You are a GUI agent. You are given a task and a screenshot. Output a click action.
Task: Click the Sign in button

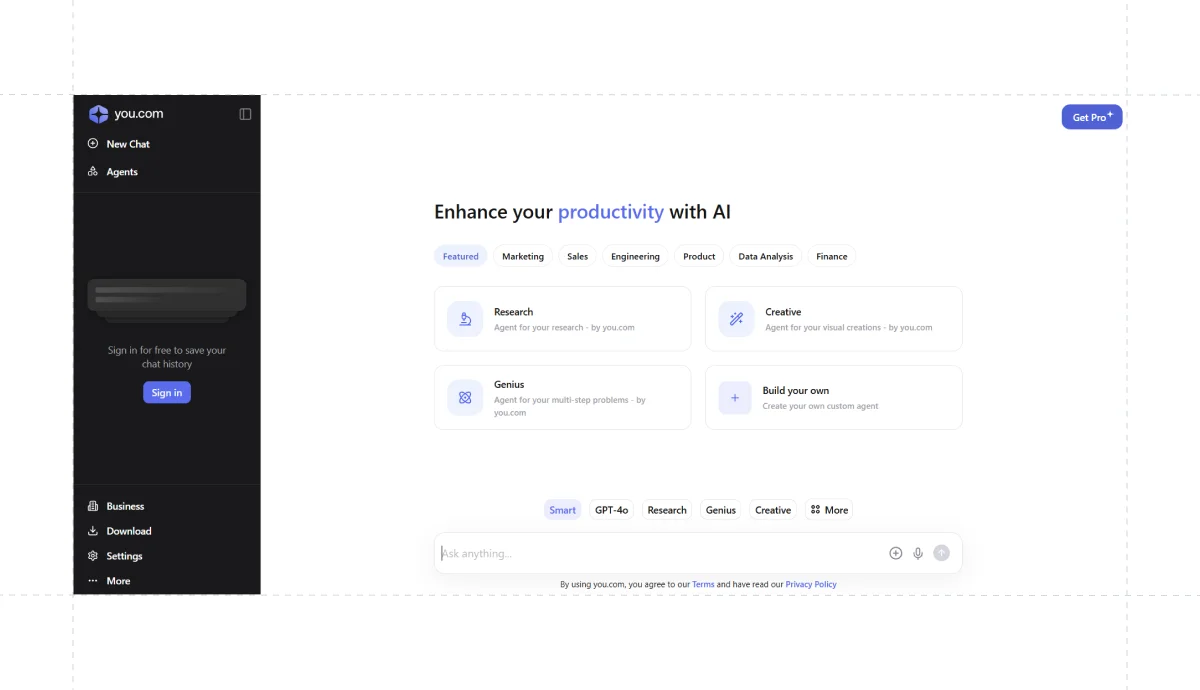coord(166,393)
